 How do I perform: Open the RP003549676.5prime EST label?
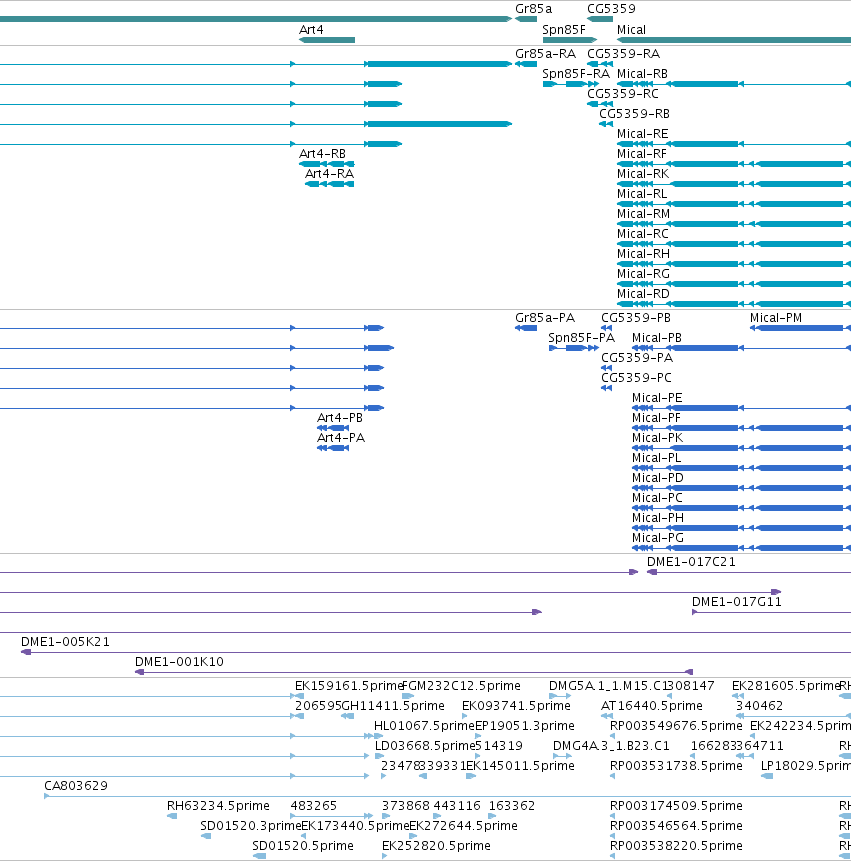[x=676, y=726]
